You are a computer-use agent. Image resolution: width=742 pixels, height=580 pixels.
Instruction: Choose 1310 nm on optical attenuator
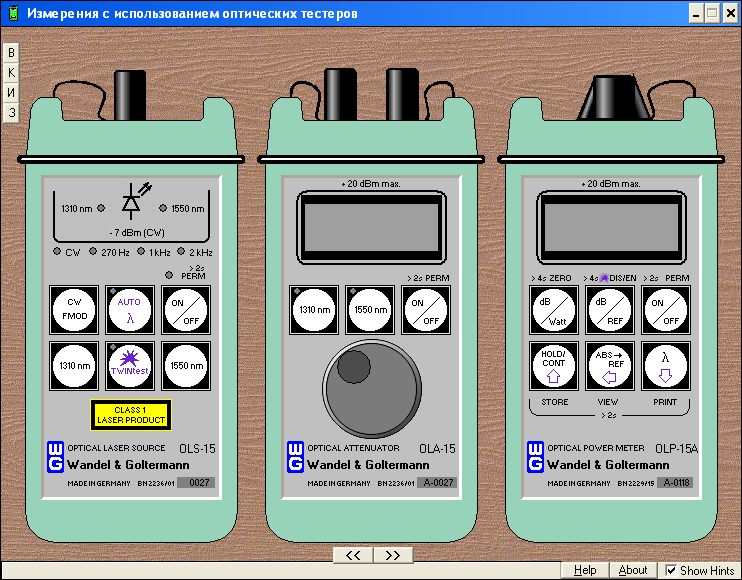coord(314,310)
